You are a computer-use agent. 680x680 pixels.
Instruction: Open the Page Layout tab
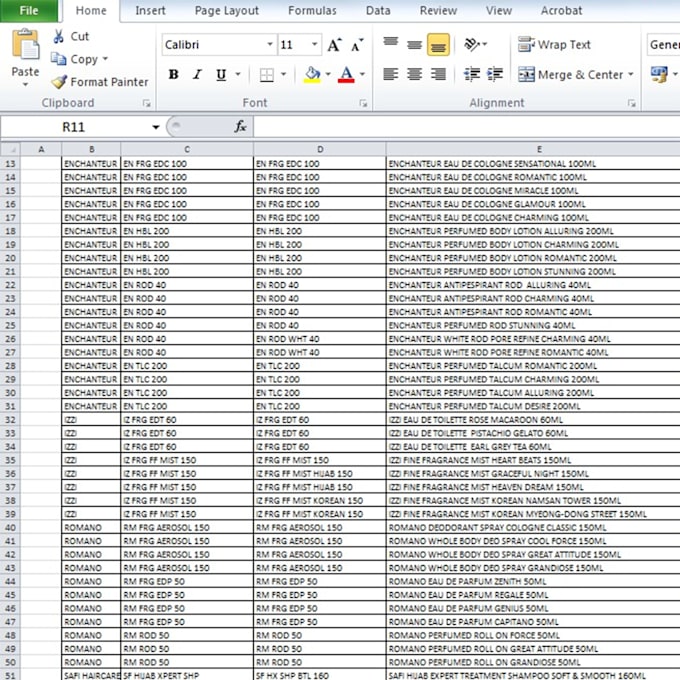pos(226,10)
